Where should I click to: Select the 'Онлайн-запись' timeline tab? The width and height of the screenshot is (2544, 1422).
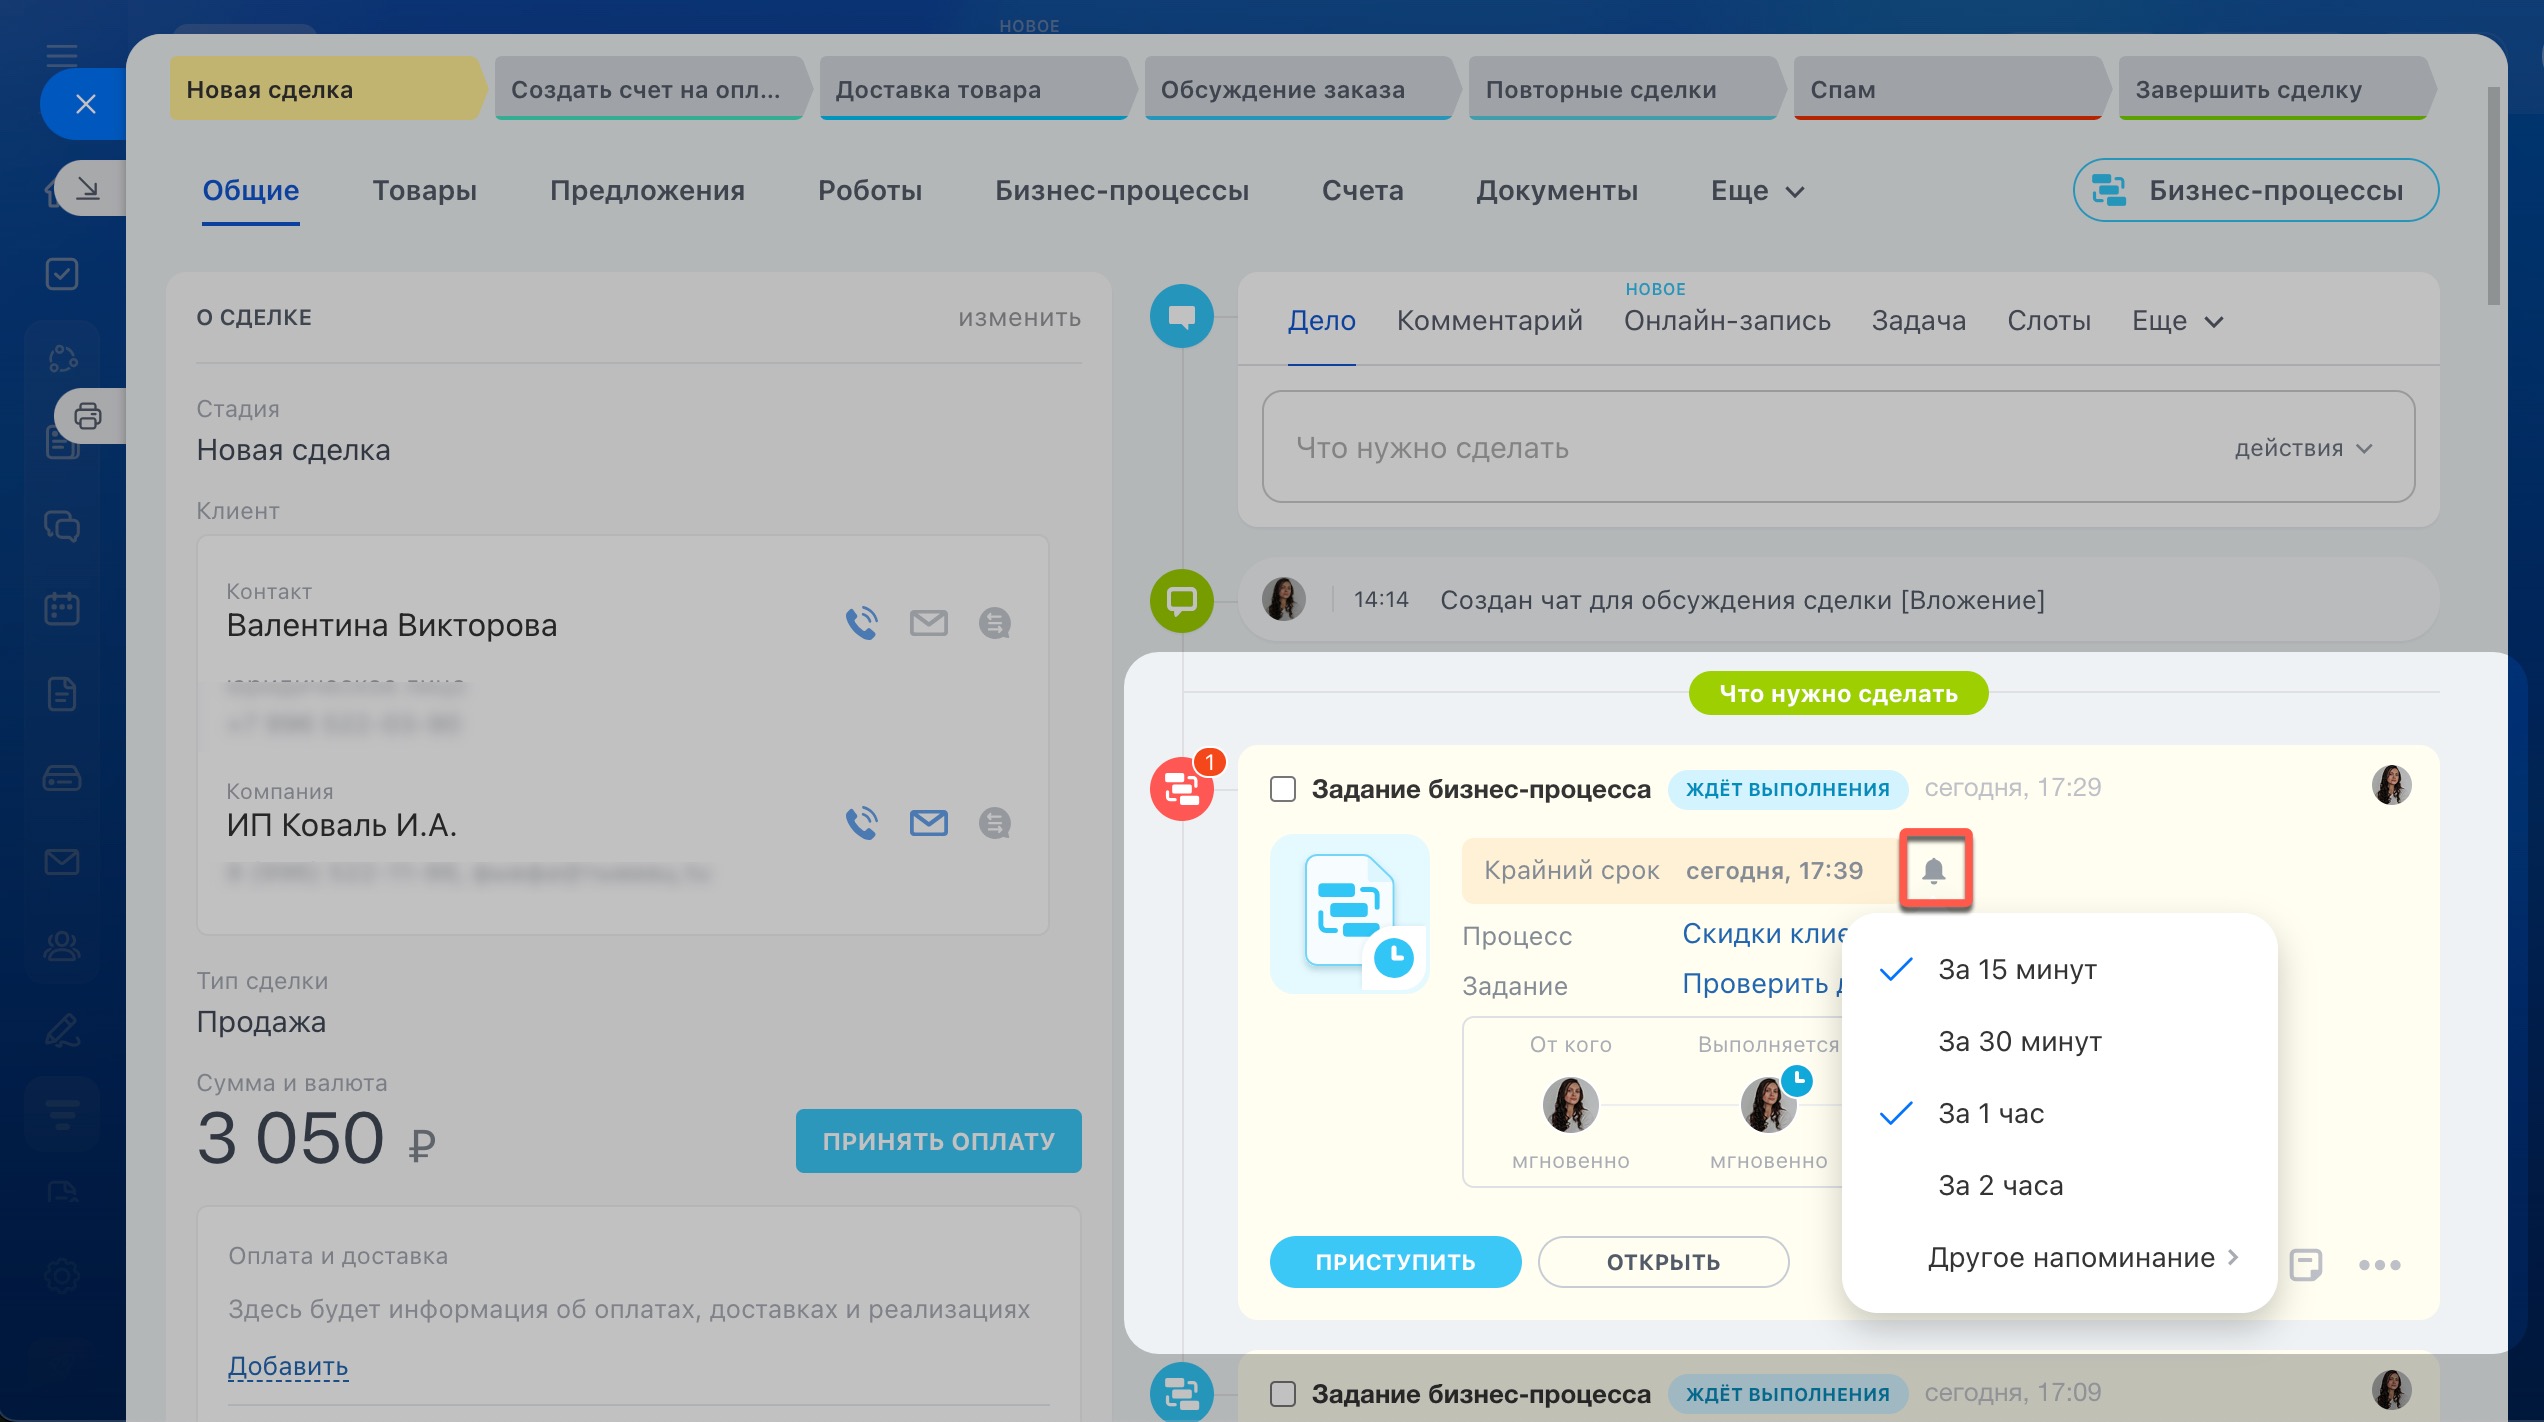coord(1727,320)
